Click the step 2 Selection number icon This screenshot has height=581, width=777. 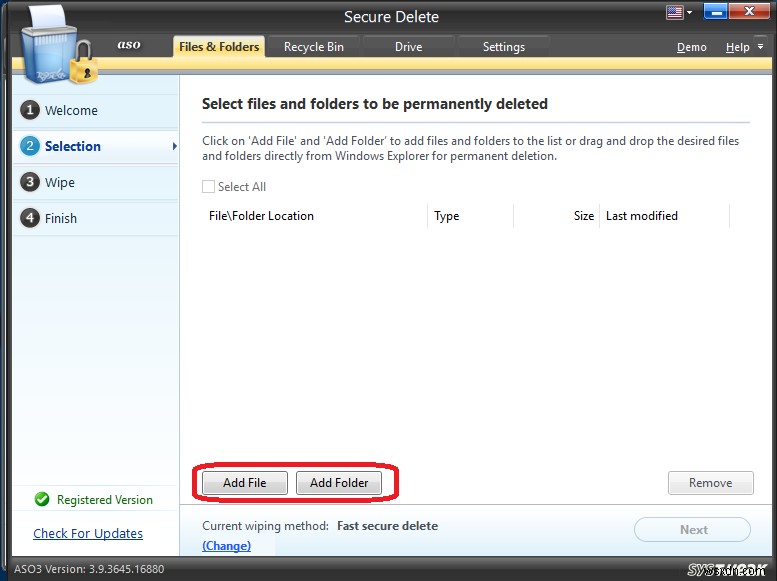click(x=30, y=146)
